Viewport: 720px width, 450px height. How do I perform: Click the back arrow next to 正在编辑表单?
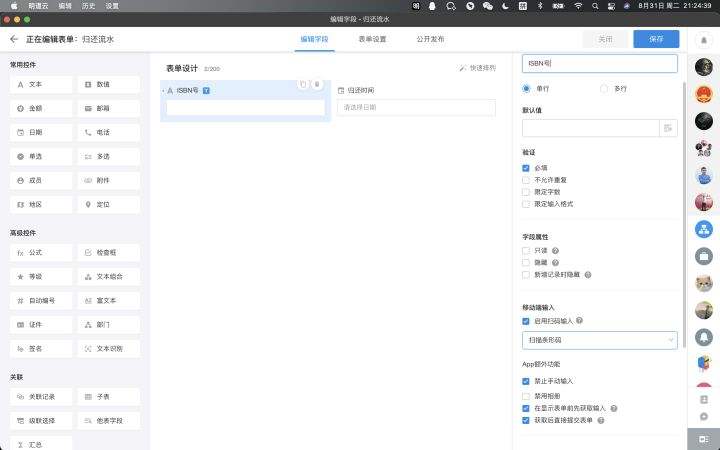tap(14, 39)
